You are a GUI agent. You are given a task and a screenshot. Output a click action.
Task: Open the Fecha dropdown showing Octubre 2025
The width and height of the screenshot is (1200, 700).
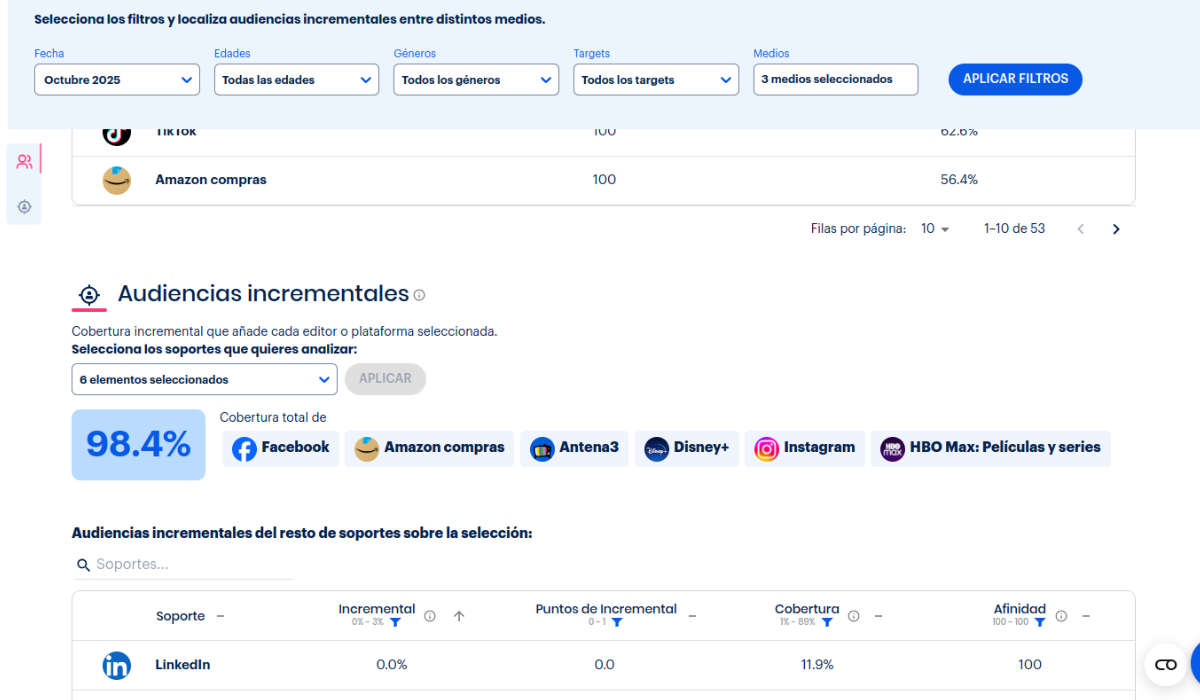point(116,80)
